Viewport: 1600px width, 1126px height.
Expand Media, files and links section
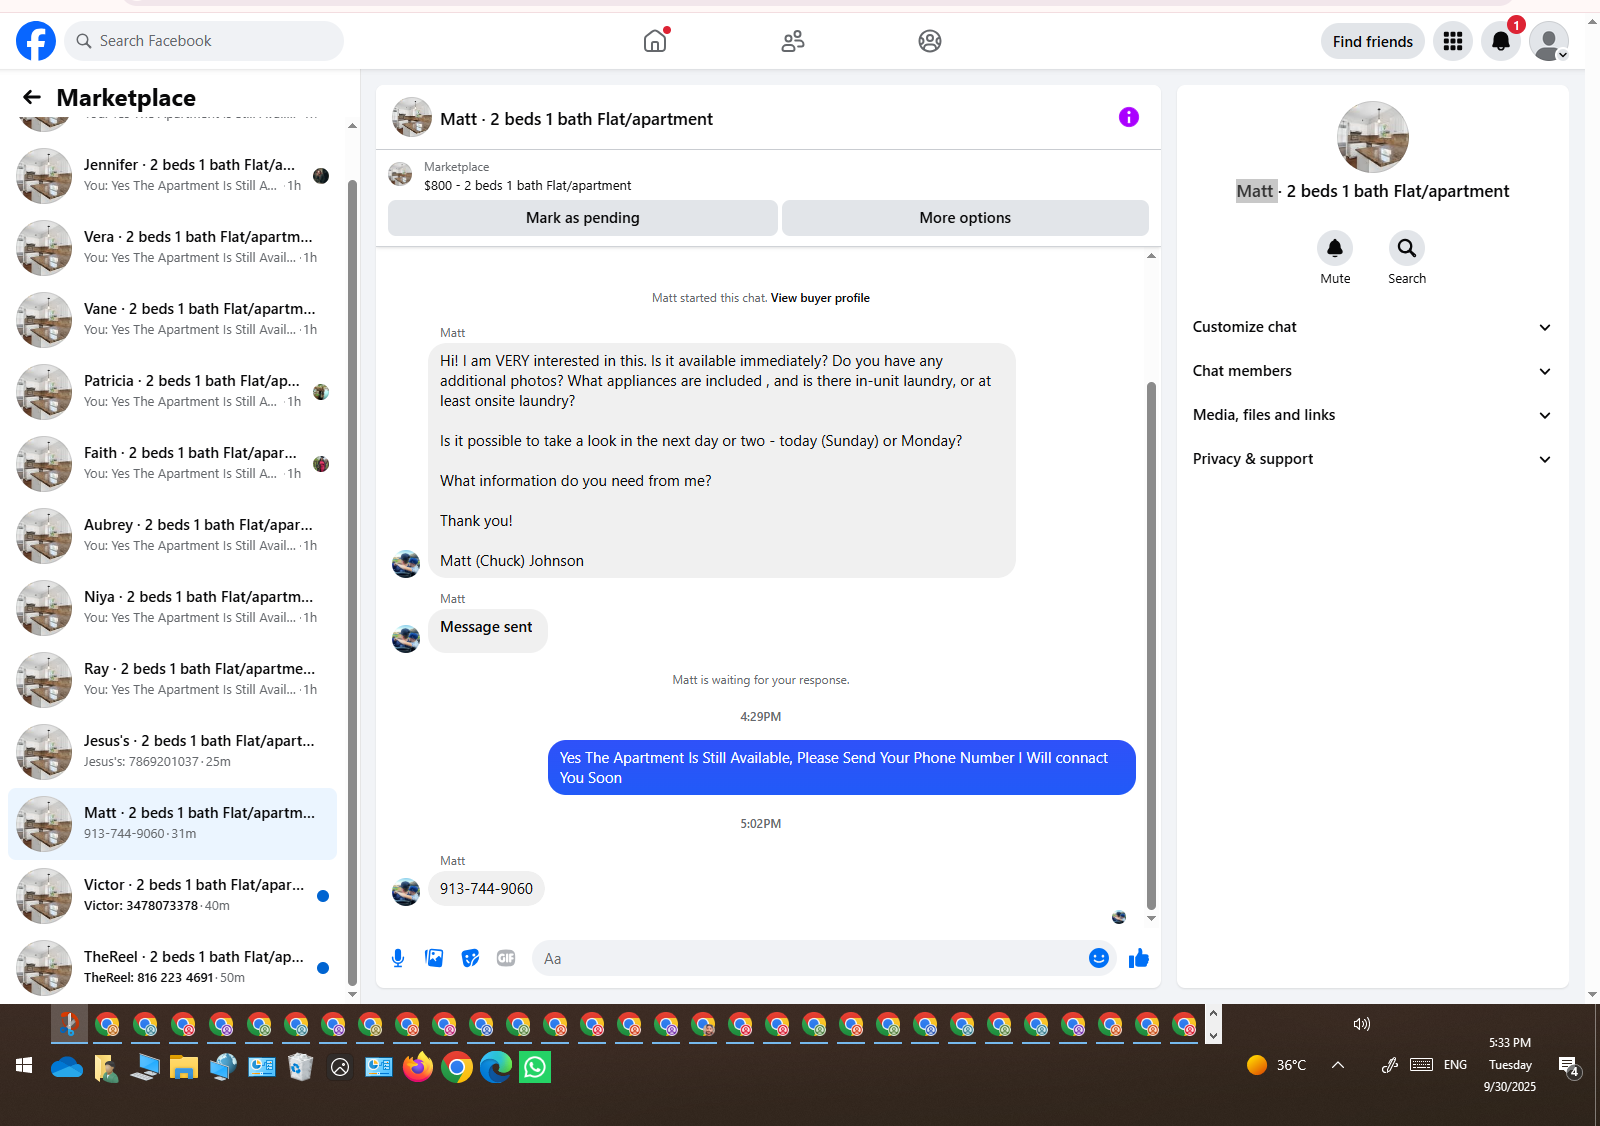click(1373, 415)
